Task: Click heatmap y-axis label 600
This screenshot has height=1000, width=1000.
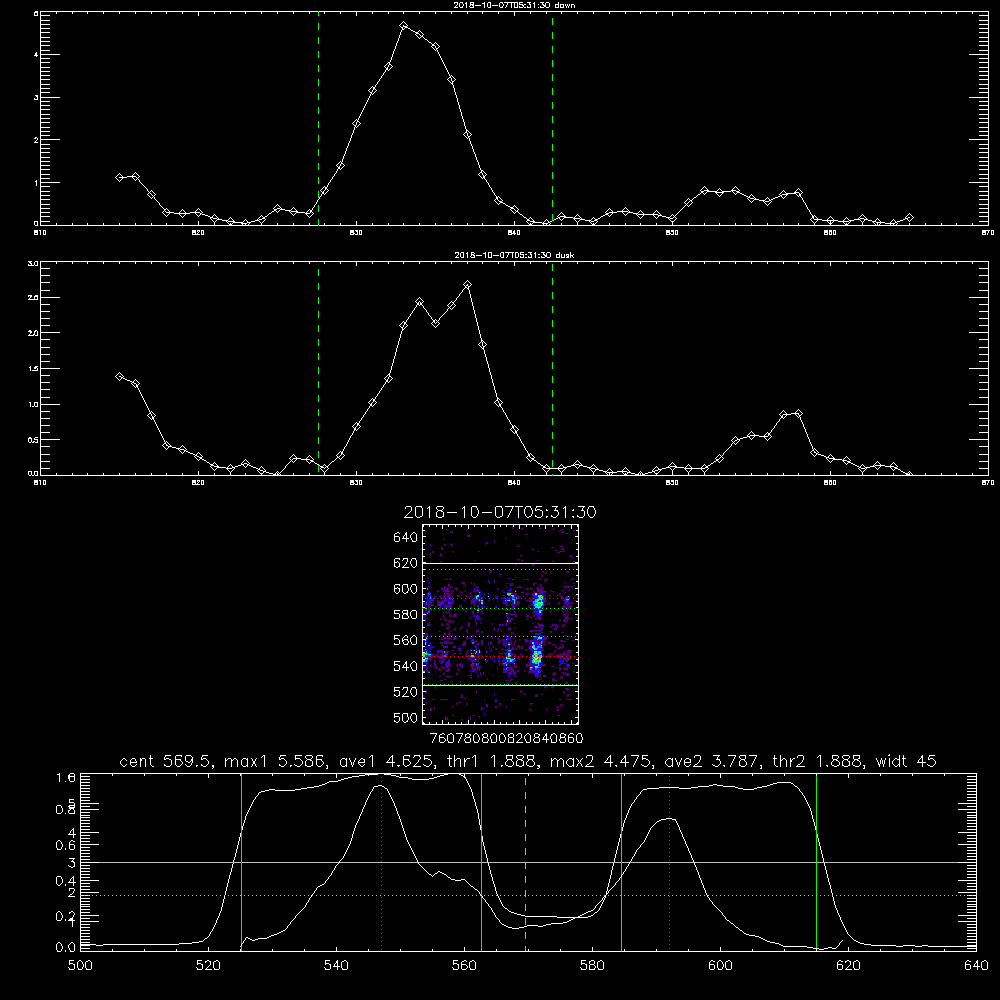Action: [x=406, y=589]
